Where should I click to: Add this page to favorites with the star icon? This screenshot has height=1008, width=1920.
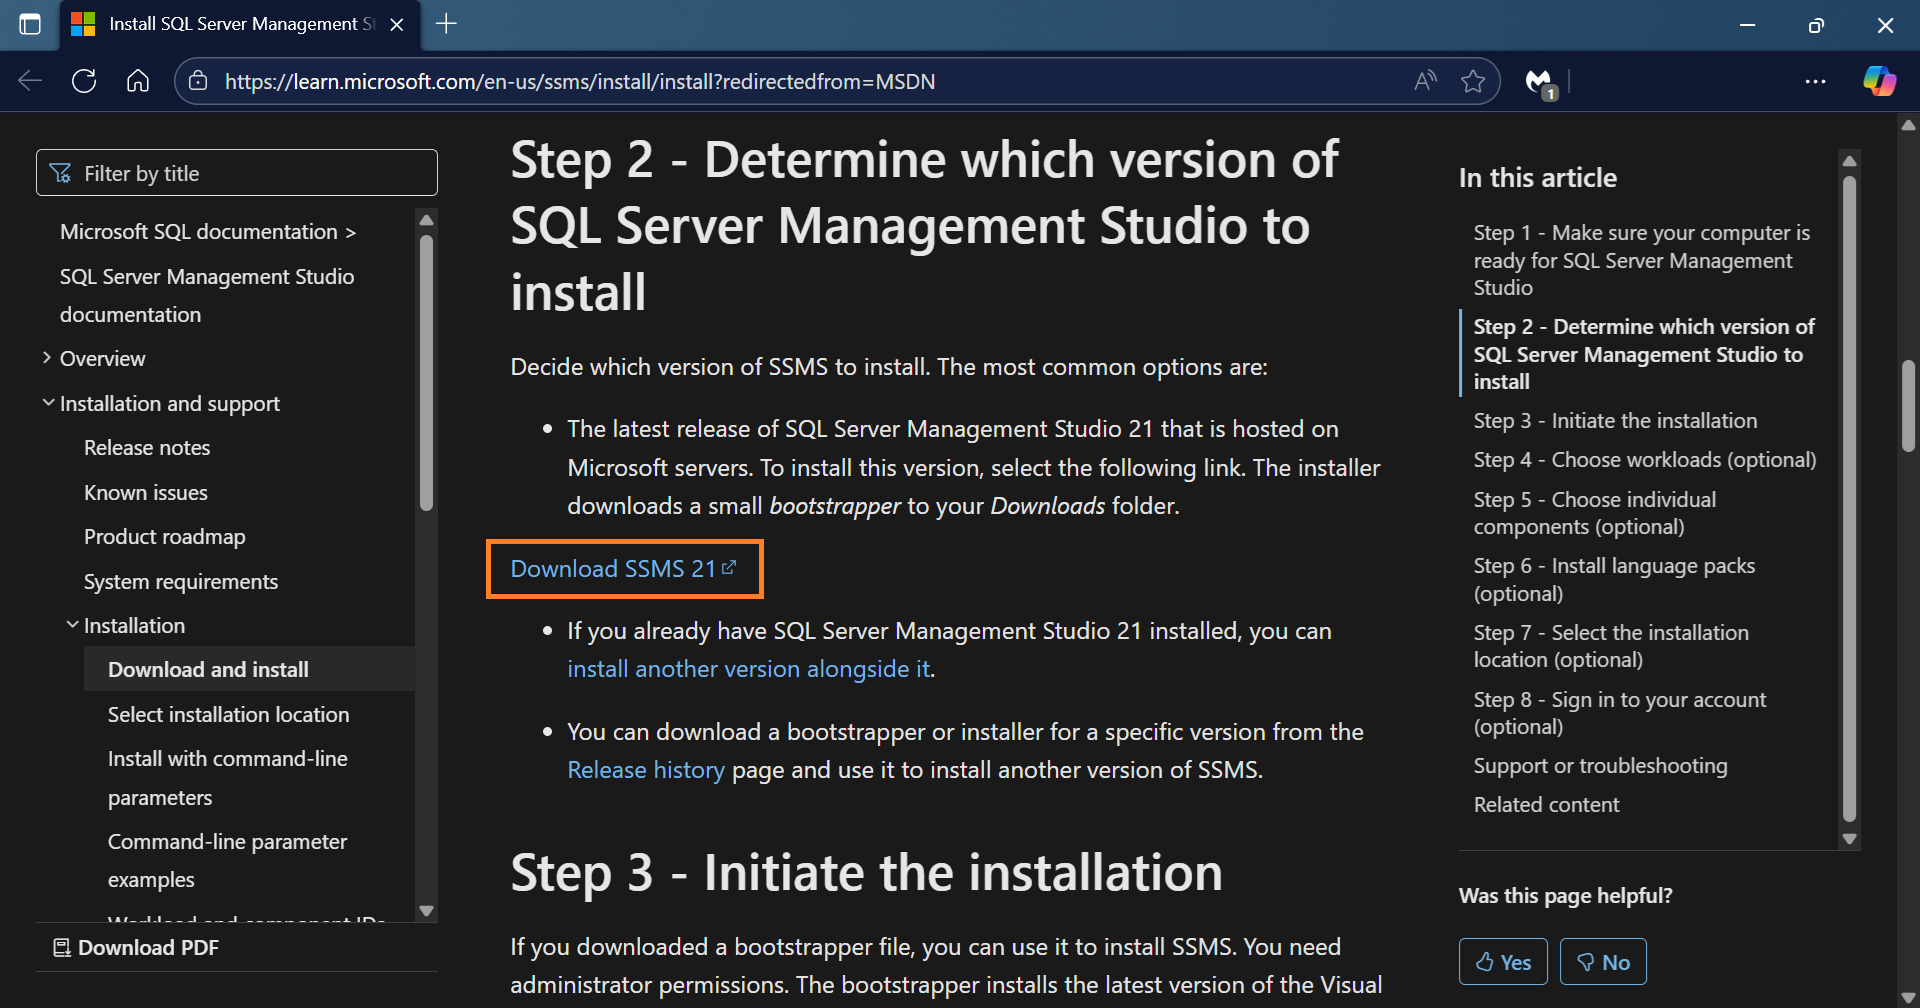1474,81
